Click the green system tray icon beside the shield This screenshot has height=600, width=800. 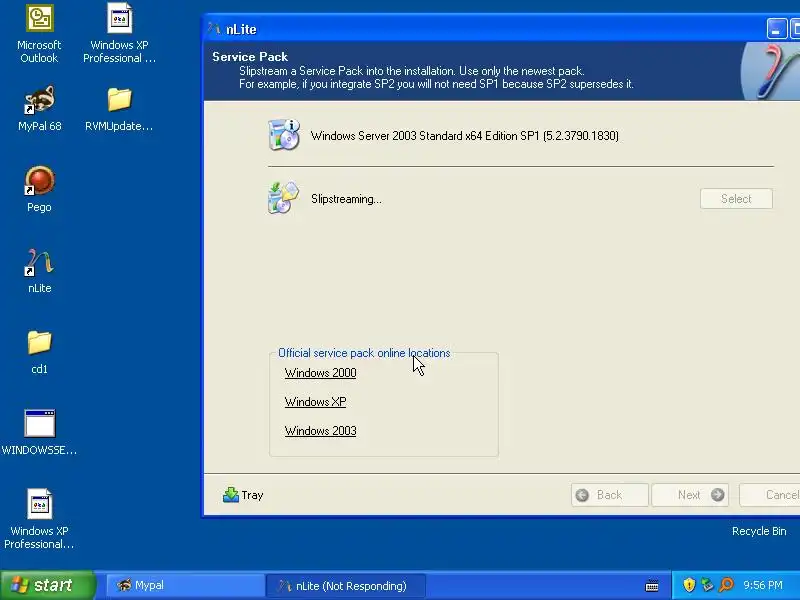click(x=707, y=585)
